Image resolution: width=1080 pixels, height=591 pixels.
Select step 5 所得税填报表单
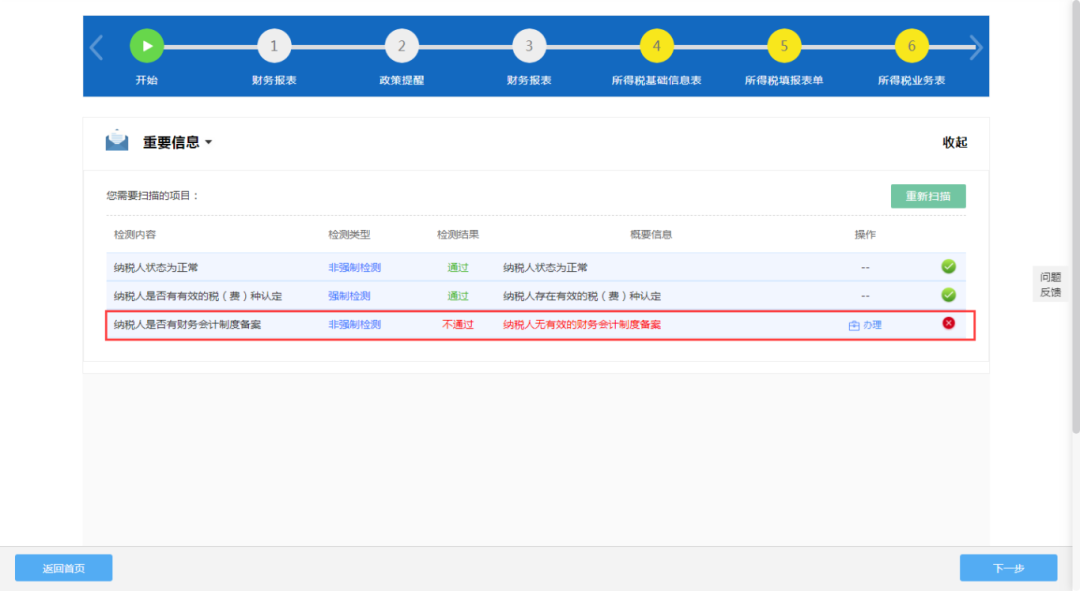point(784,46)
